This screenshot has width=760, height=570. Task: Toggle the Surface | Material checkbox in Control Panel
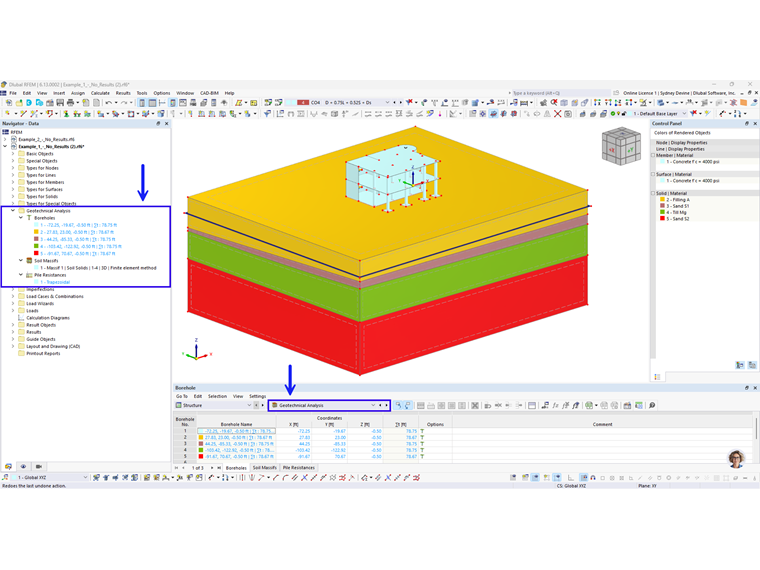(653, 174)
